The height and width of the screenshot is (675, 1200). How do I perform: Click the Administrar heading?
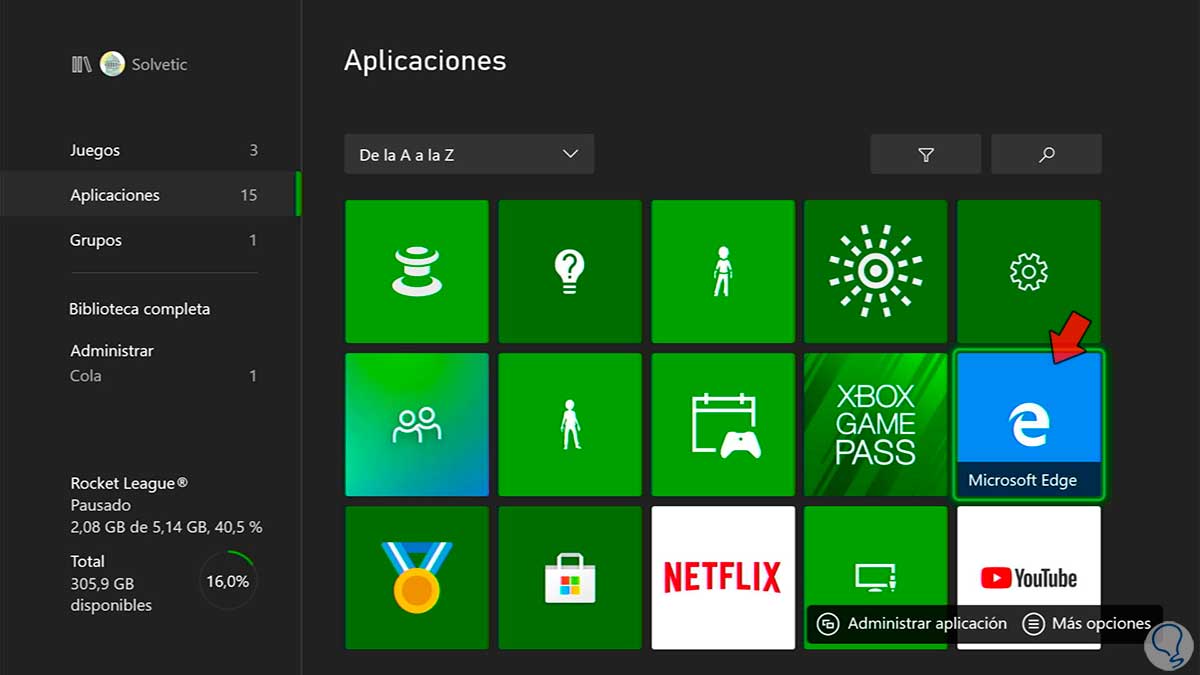tap(112, 351)
